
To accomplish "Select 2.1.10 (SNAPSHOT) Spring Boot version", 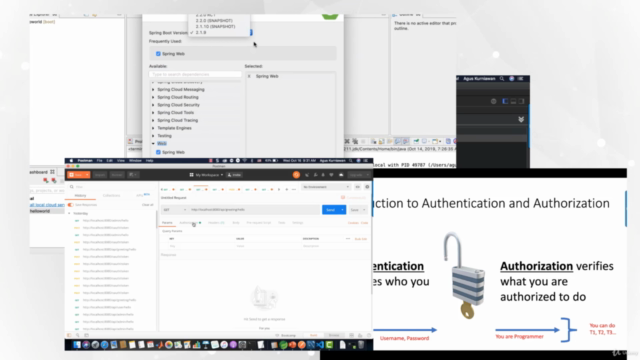I will [215, 27].
